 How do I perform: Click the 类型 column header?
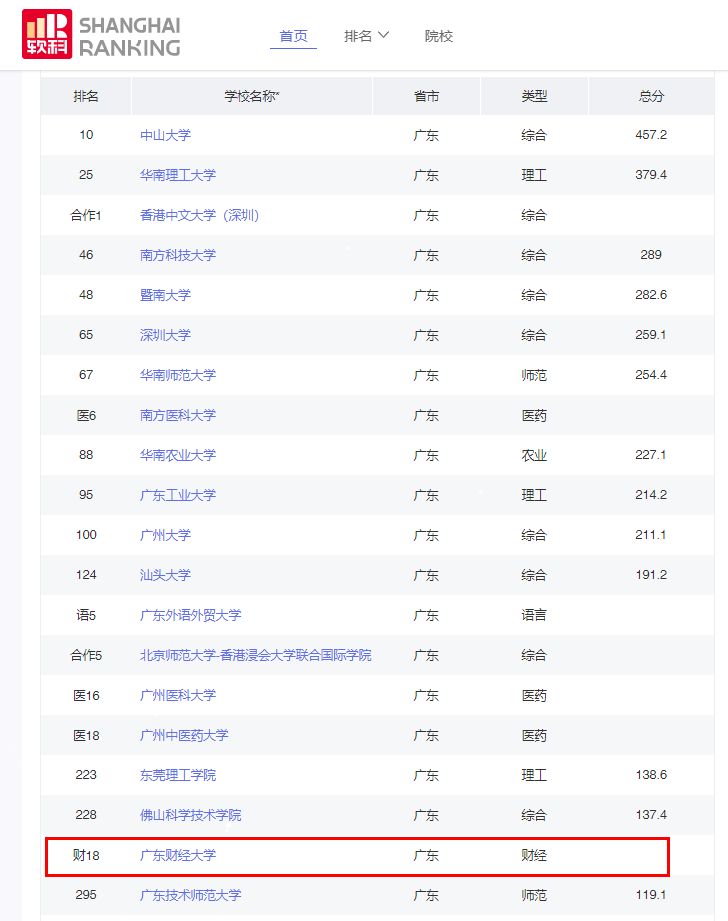[534, 96]
